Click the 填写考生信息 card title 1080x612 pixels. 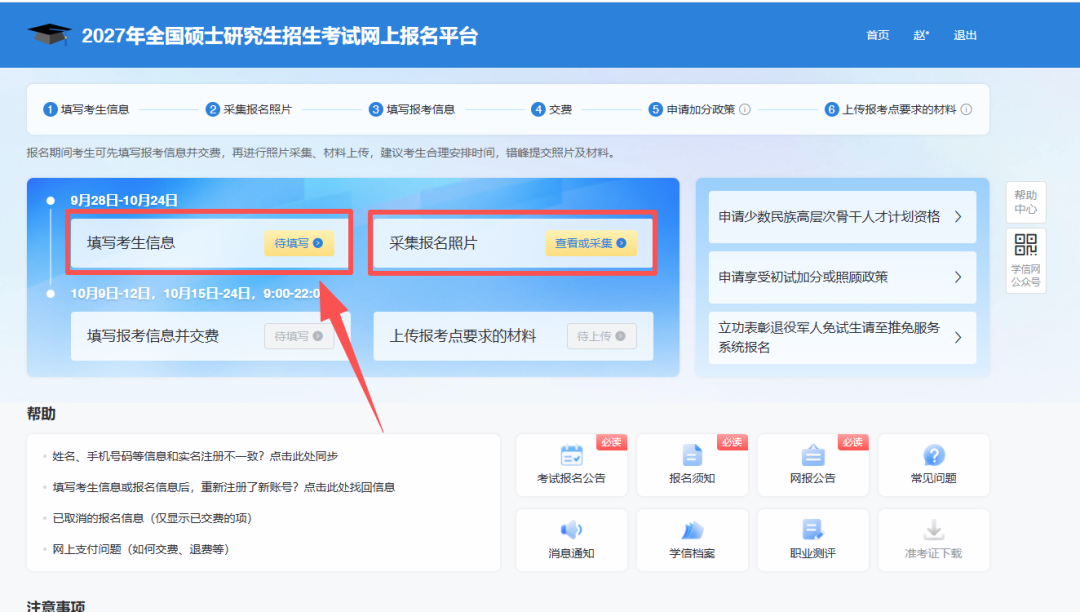coord(131,243)
